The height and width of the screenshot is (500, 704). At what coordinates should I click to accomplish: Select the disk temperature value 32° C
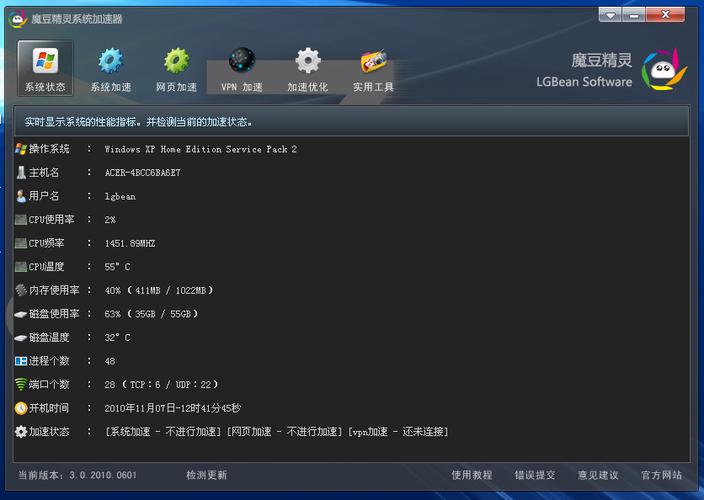pyautogui.click(x=117, y=338)
